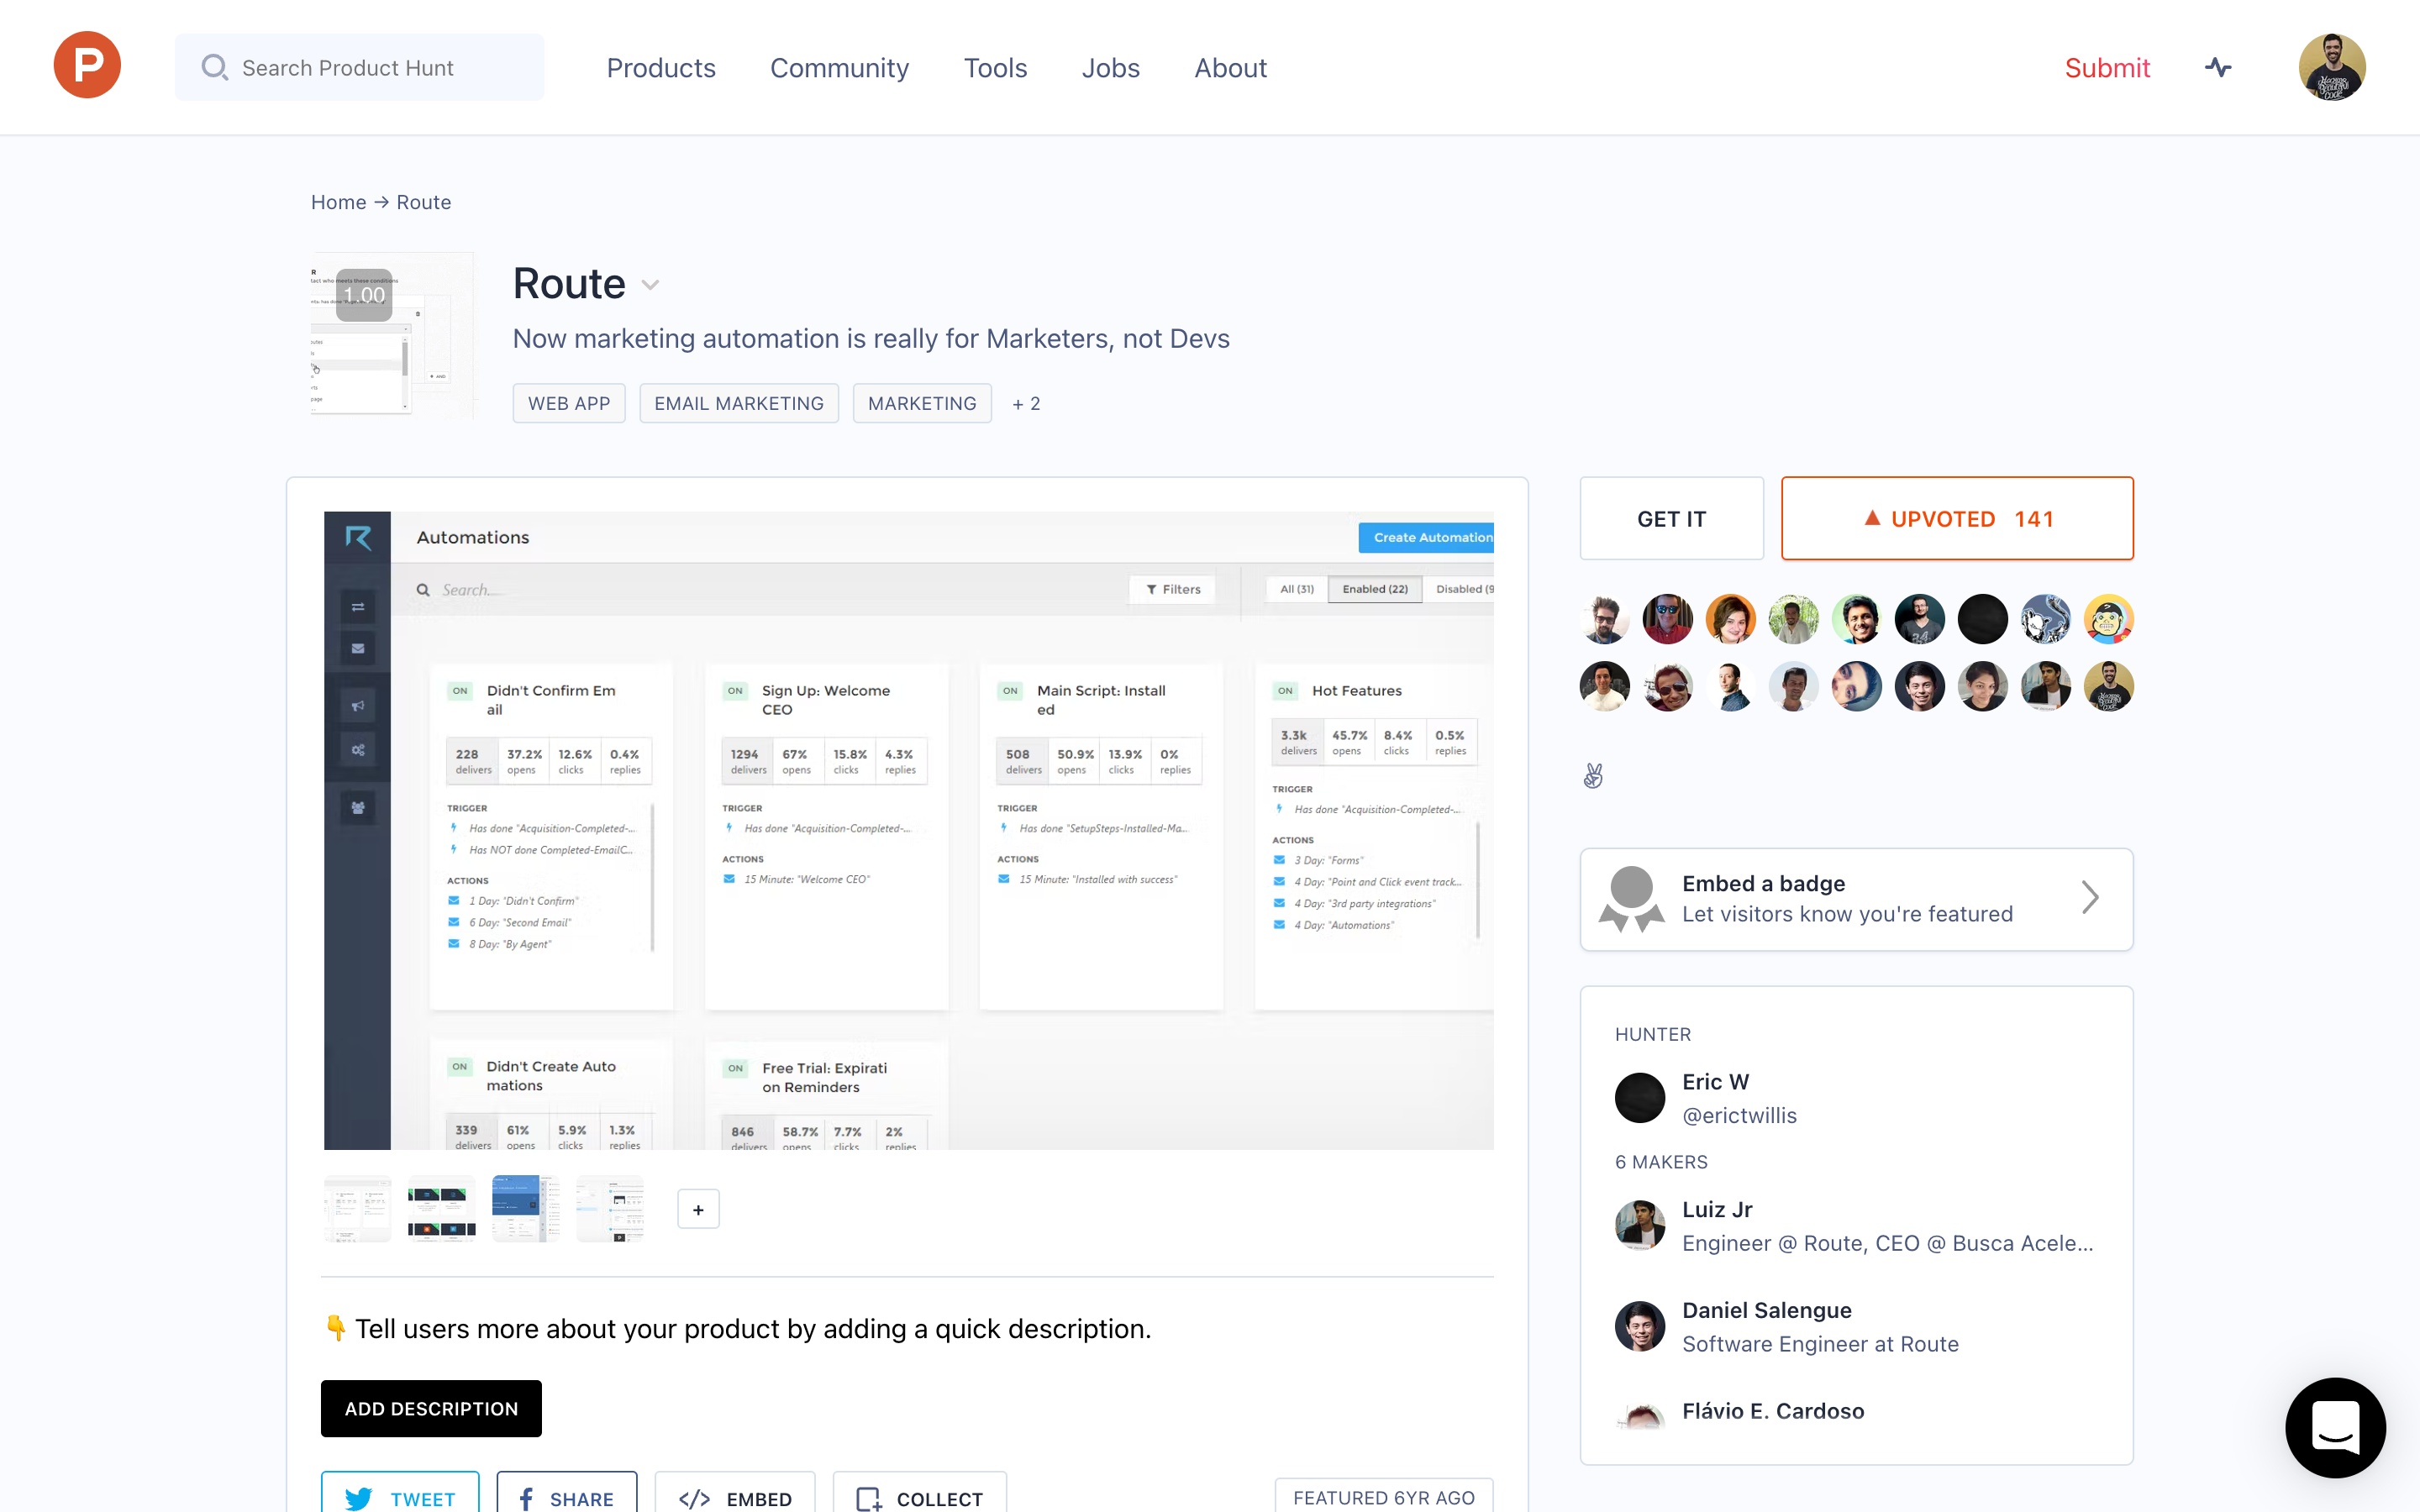Click the Product Hunt logo
The width and height of the screenshot is (2420, 1512).
coord(87,66)
